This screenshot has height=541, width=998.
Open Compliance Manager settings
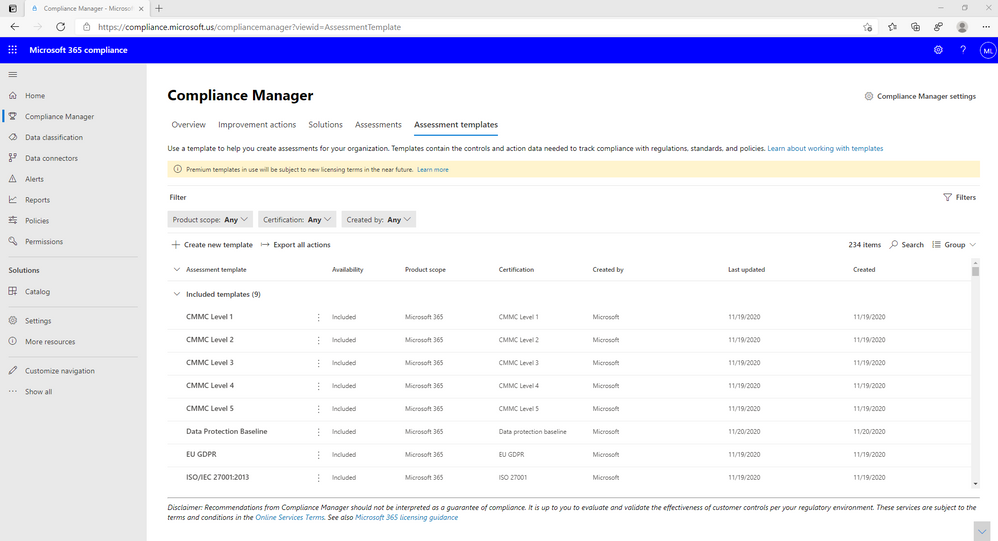(920, 96)
